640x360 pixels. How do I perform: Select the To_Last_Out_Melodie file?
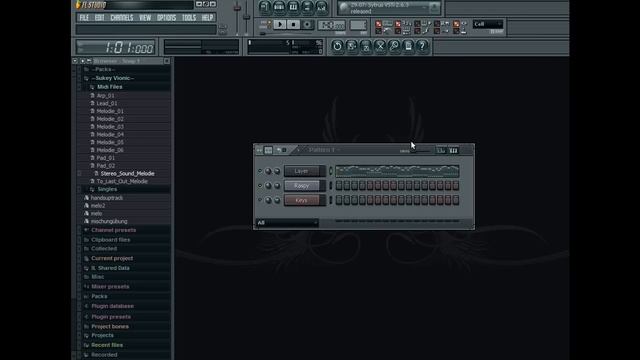(122, 182)
